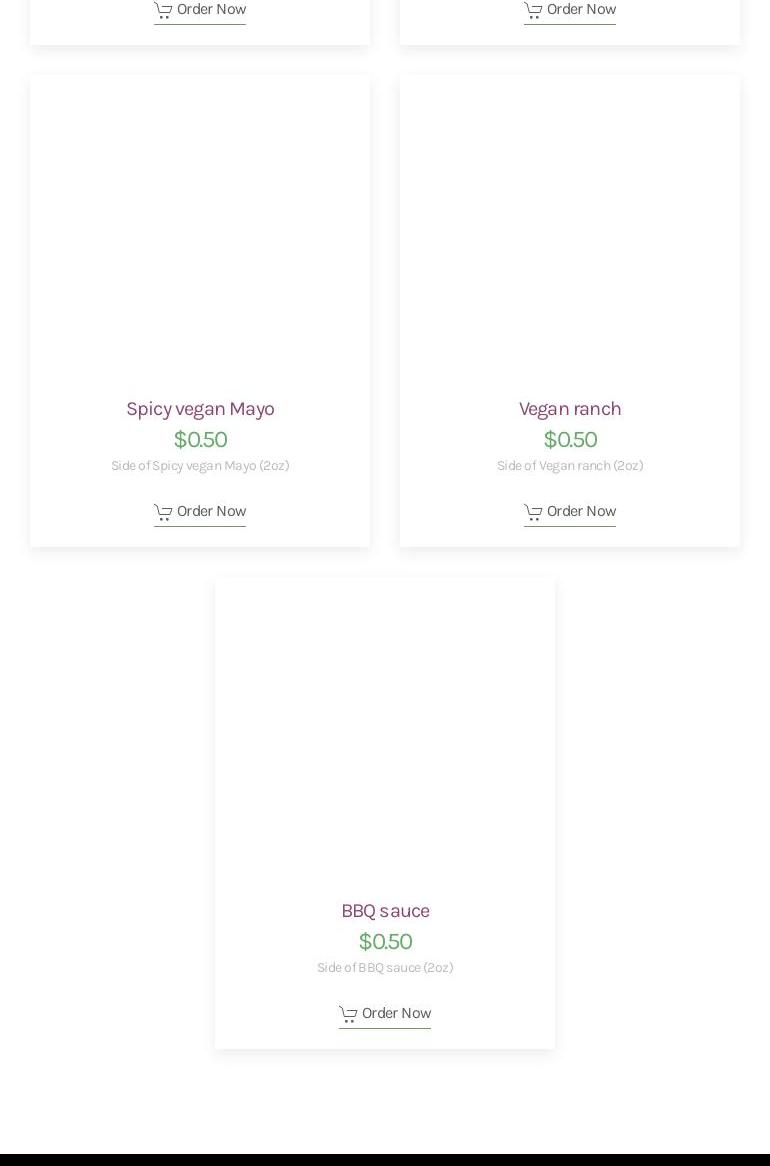
Task: Click the $0.50 price under BBQ sauce
Action: 385,941
